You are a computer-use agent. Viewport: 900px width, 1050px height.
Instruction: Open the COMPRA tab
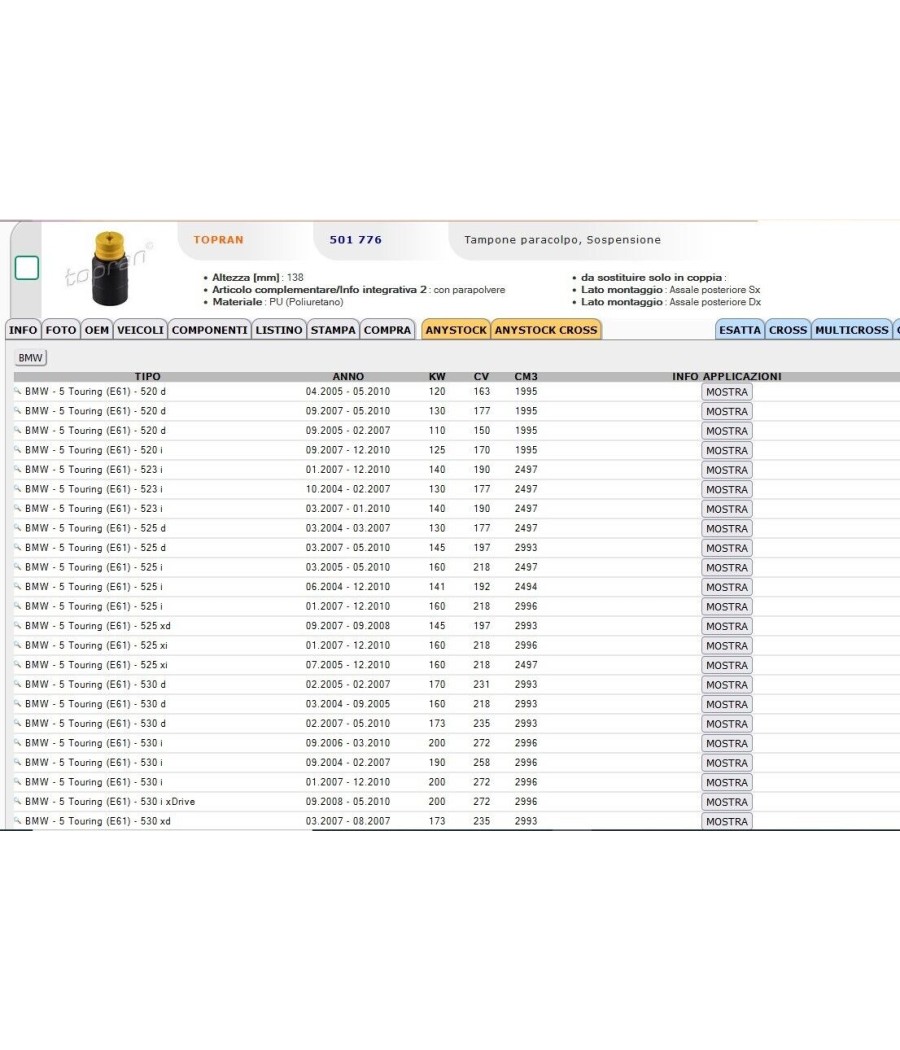[x=388, y=330]
